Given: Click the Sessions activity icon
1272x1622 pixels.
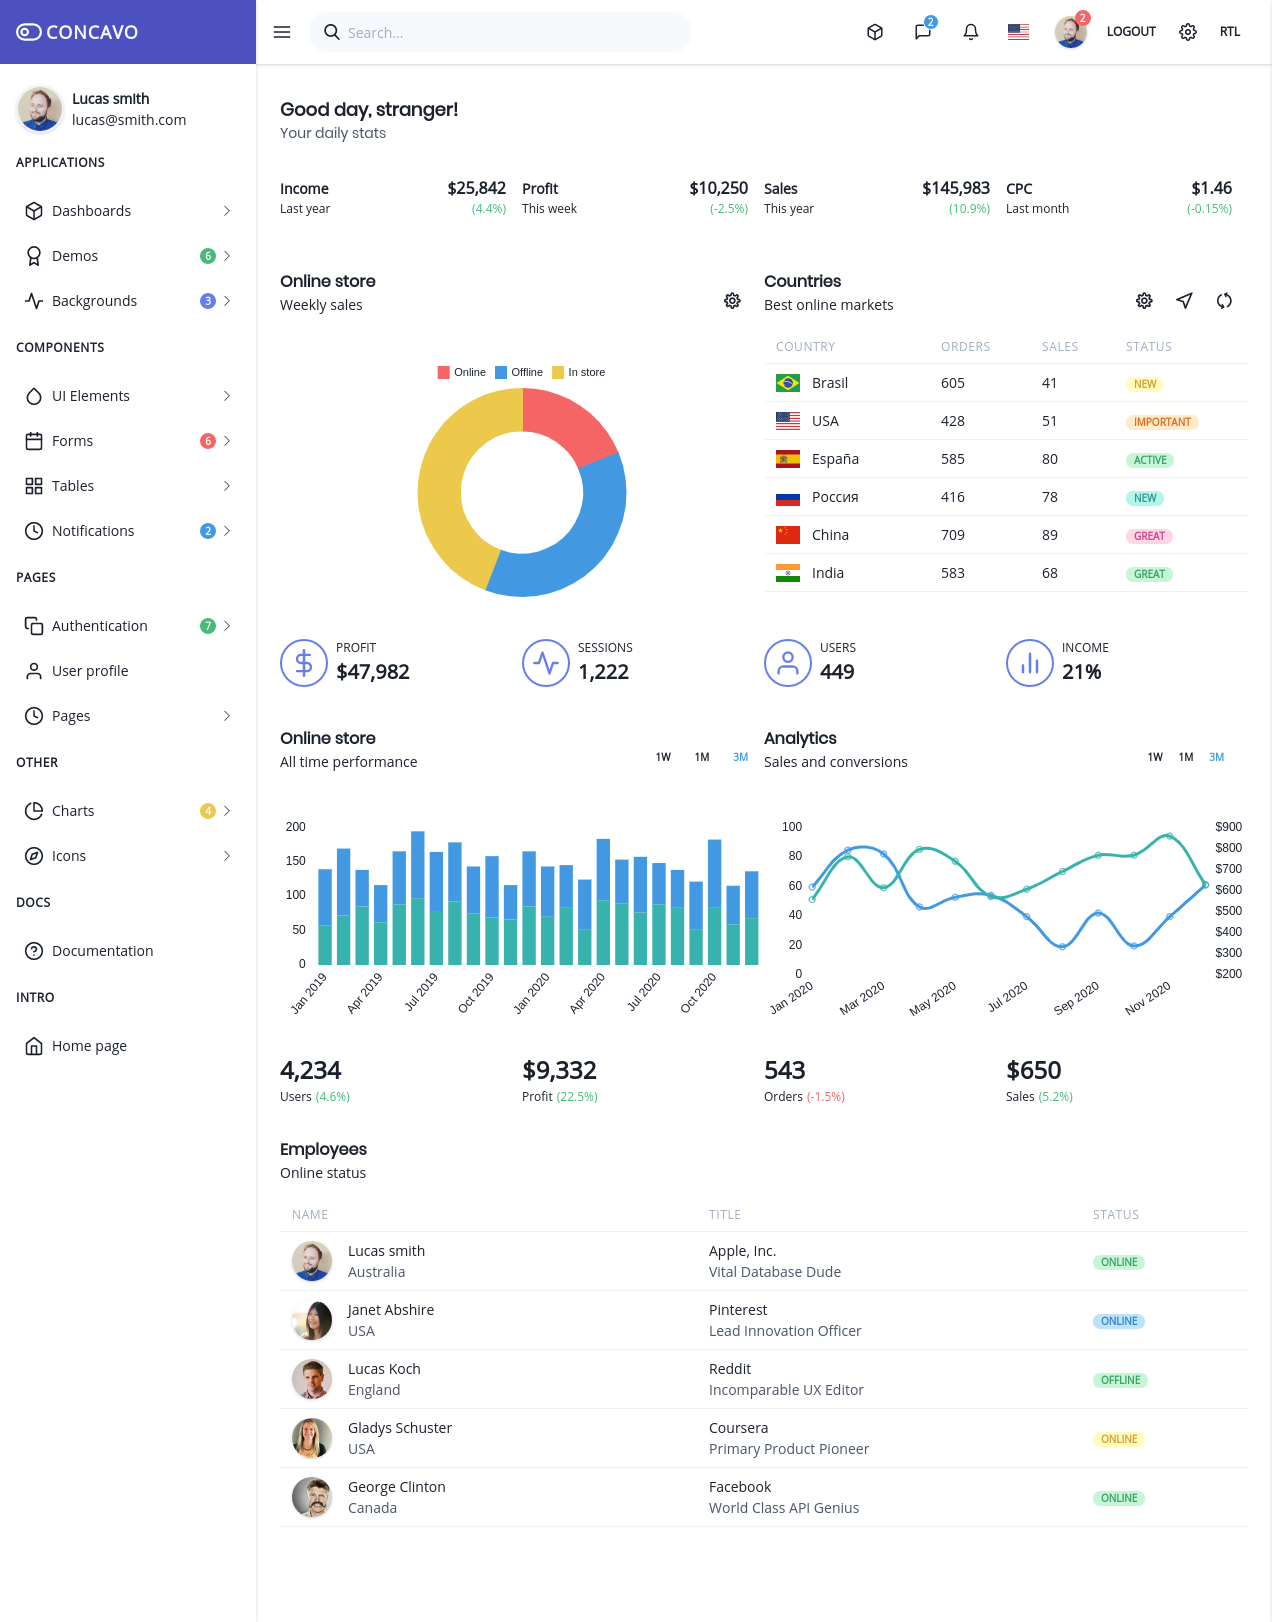Looking at the screenshot, I should tap(546, 663).
